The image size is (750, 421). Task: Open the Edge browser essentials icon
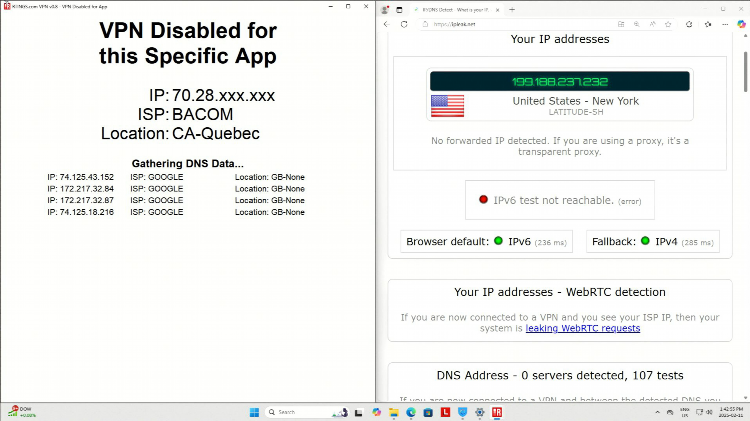(x=689, y=24)
